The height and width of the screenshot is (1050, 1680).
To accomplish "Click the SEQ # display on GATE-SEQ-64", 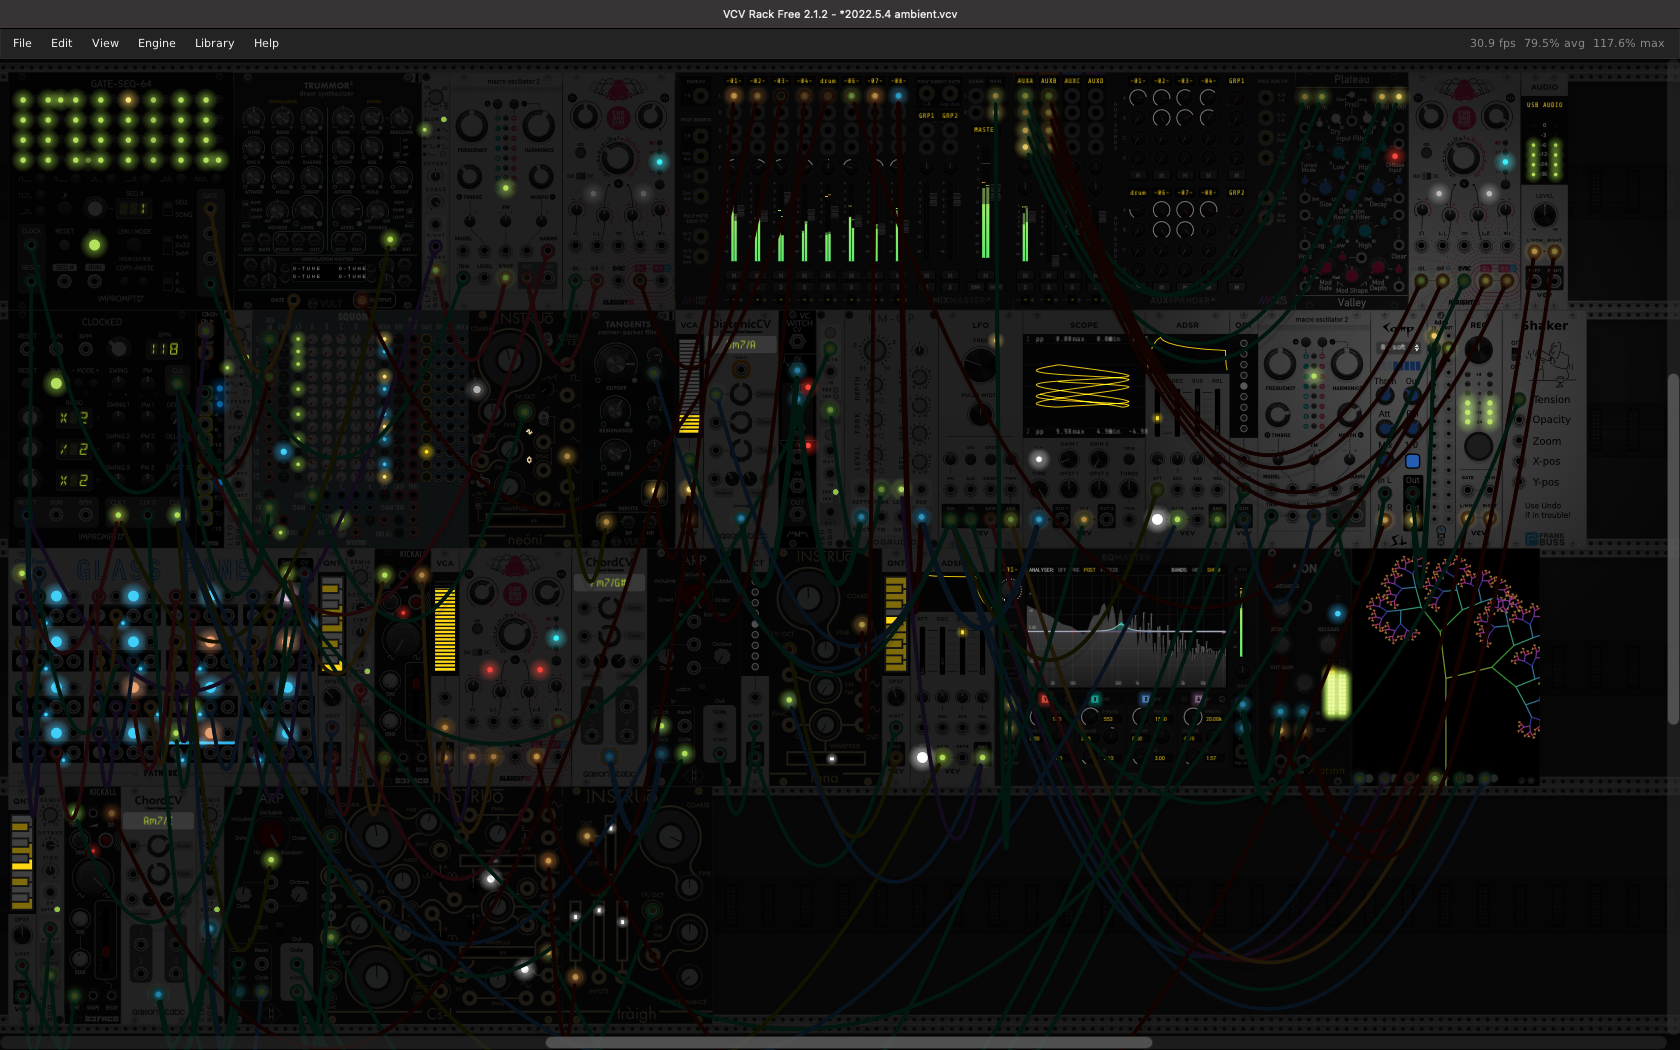I will pyautogui.click(x=132, y=208).
